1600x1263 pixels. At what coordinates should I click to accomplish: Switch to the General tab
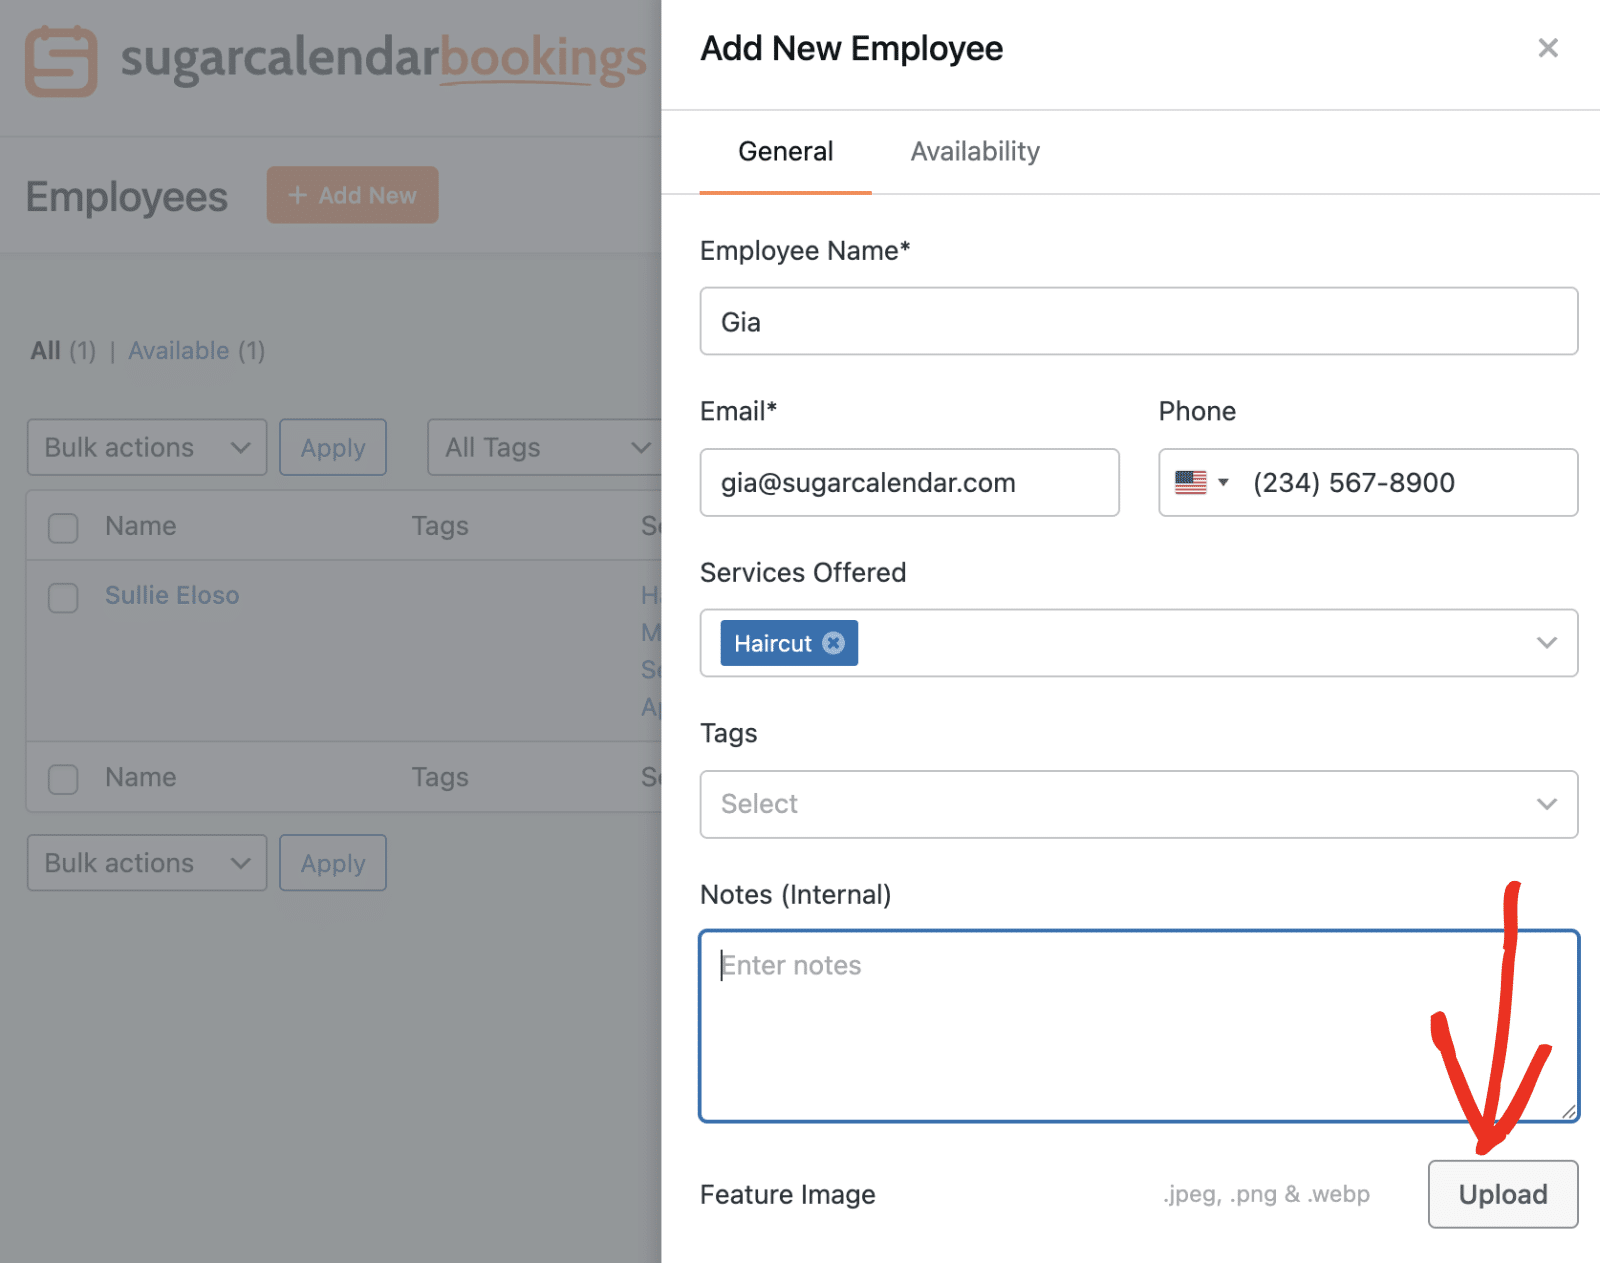tap(785, 151)
